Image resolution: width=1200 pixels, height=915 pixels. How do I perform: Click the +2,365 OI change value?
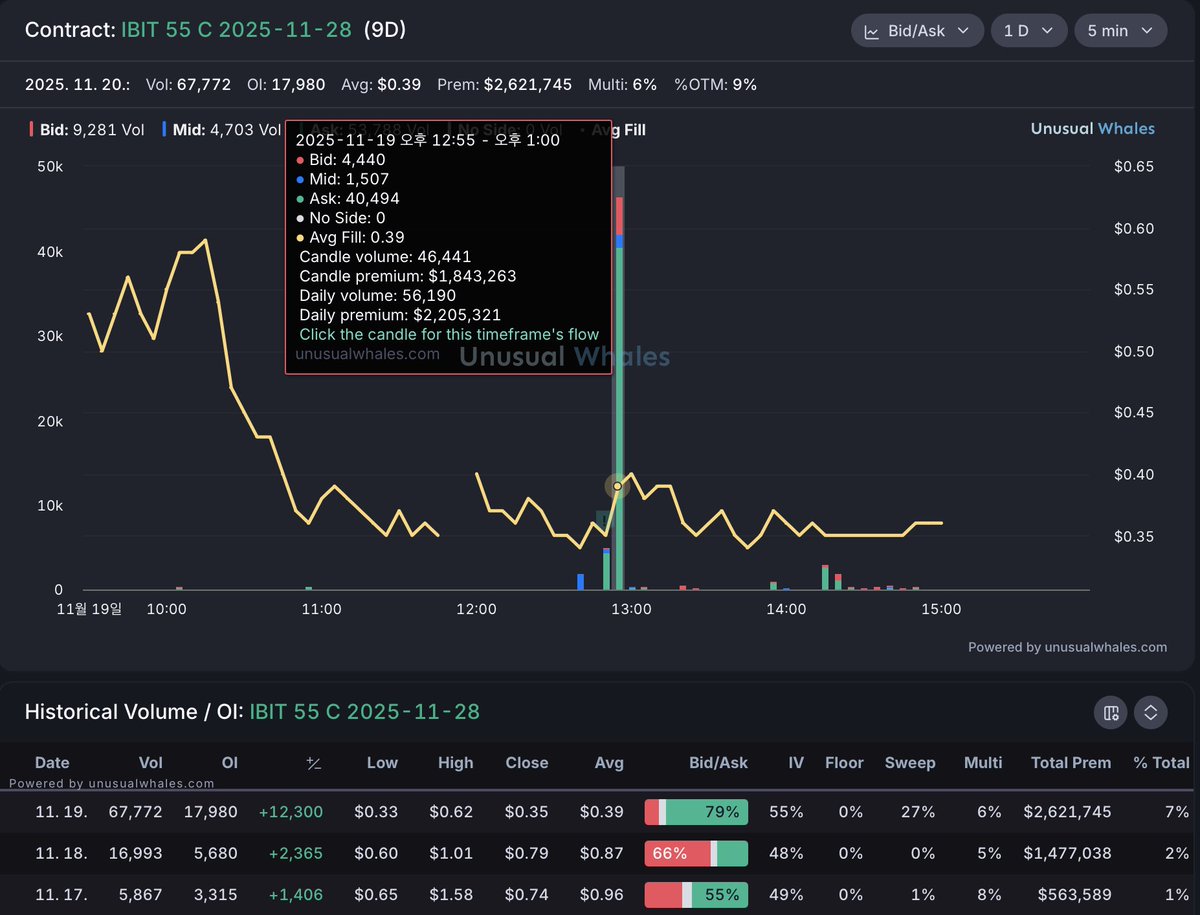[x=295, y=853]
